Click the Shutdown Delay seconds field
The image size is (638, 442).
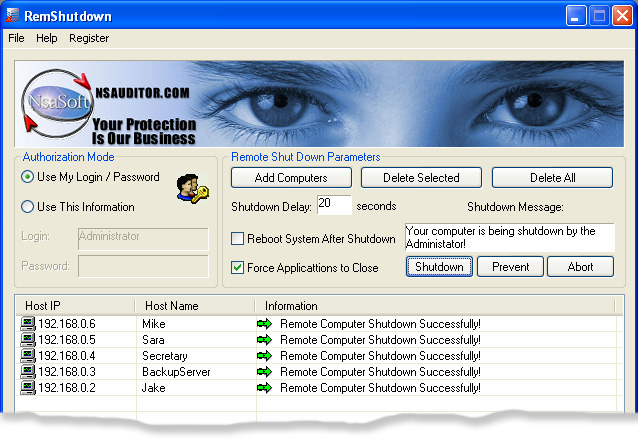[334, 205]
